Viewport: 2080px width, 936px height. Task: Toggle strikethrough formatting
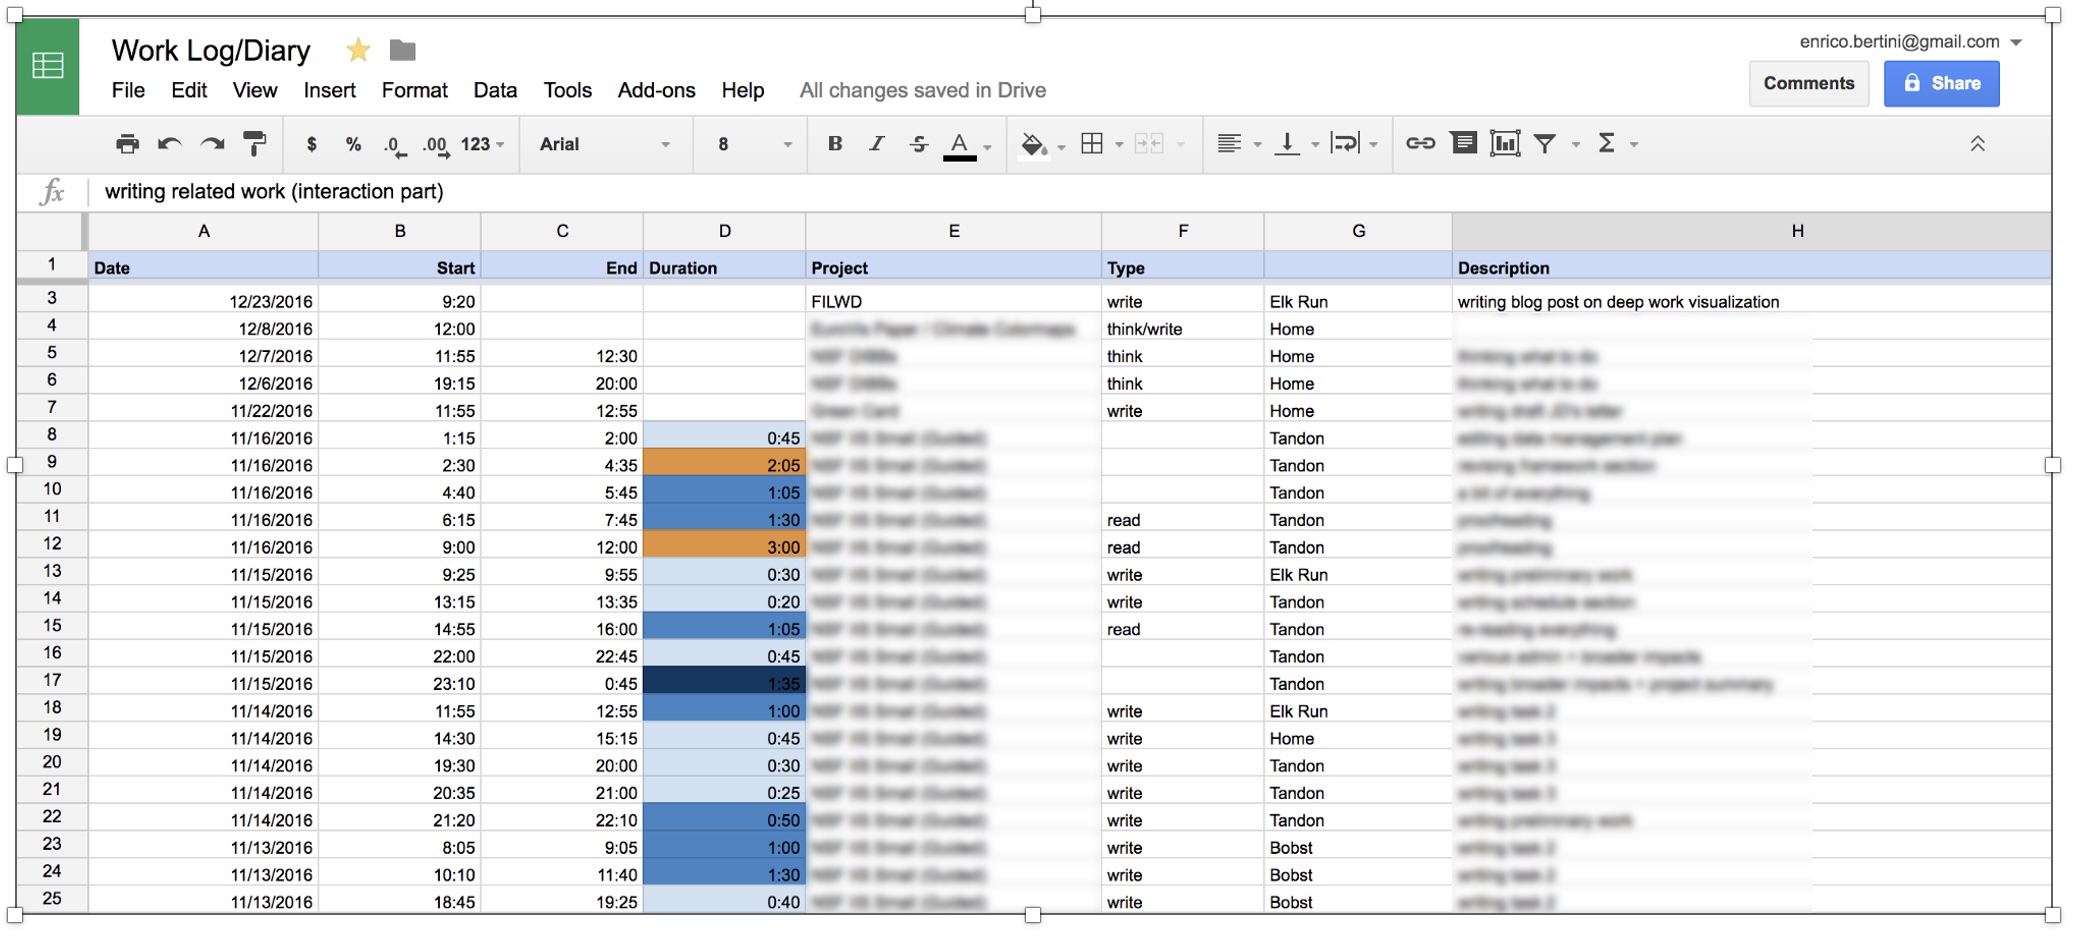point(918,144)
